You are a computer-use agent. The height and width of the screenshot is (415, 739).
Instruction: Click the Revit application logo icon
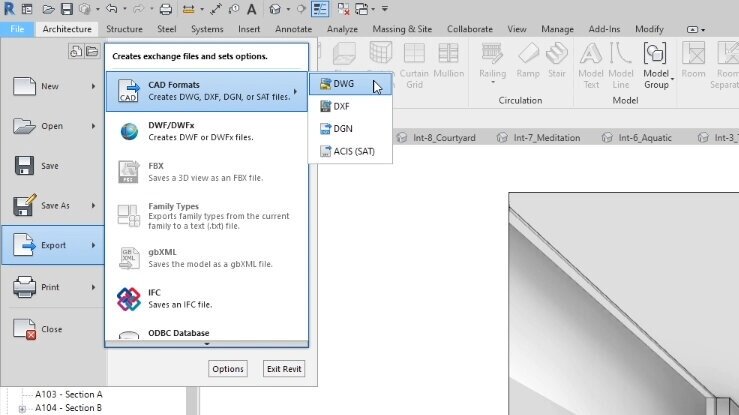(8, 8)
